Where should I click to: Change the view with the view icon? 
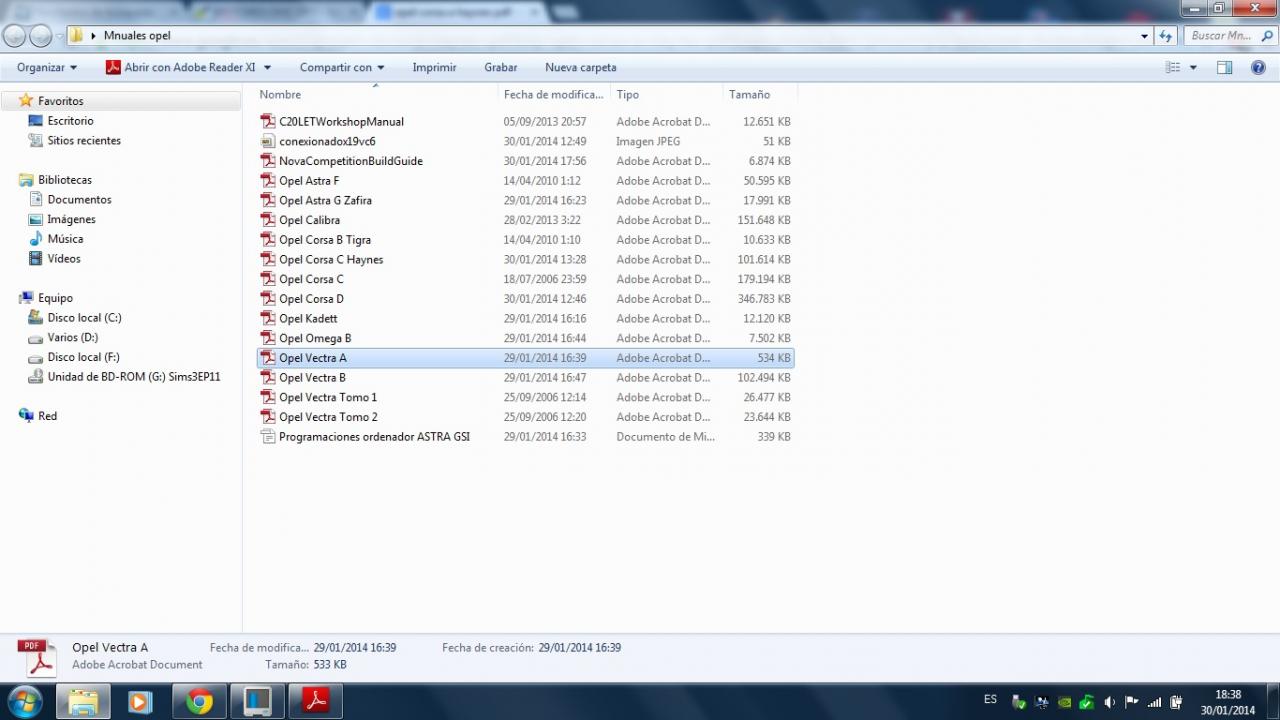pyautogui.click(x=1173, y=67)
